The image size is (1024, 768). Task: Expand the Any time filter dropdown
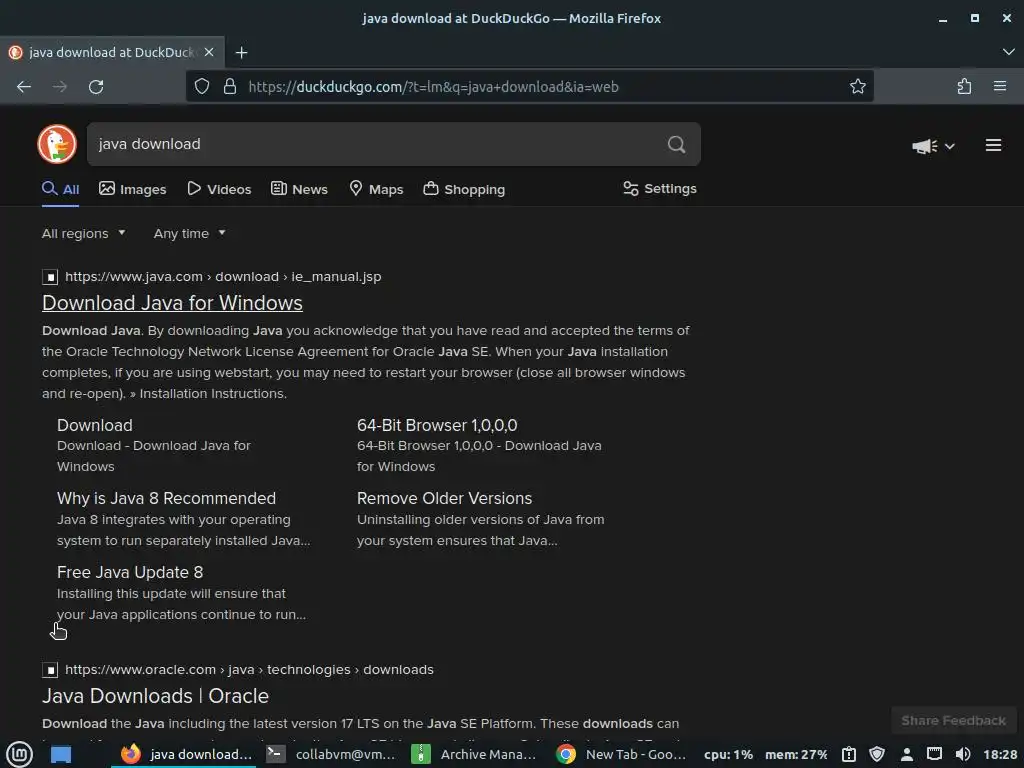(x=189, y=234)
